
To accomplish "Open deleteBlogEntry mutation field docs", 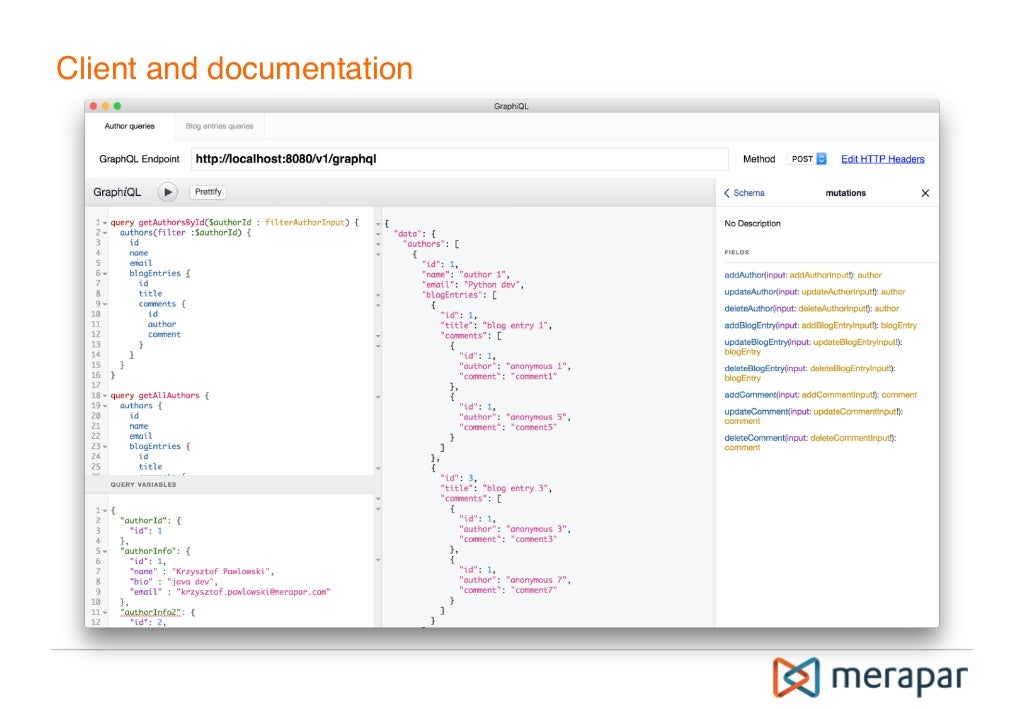I will pos(754,369).
